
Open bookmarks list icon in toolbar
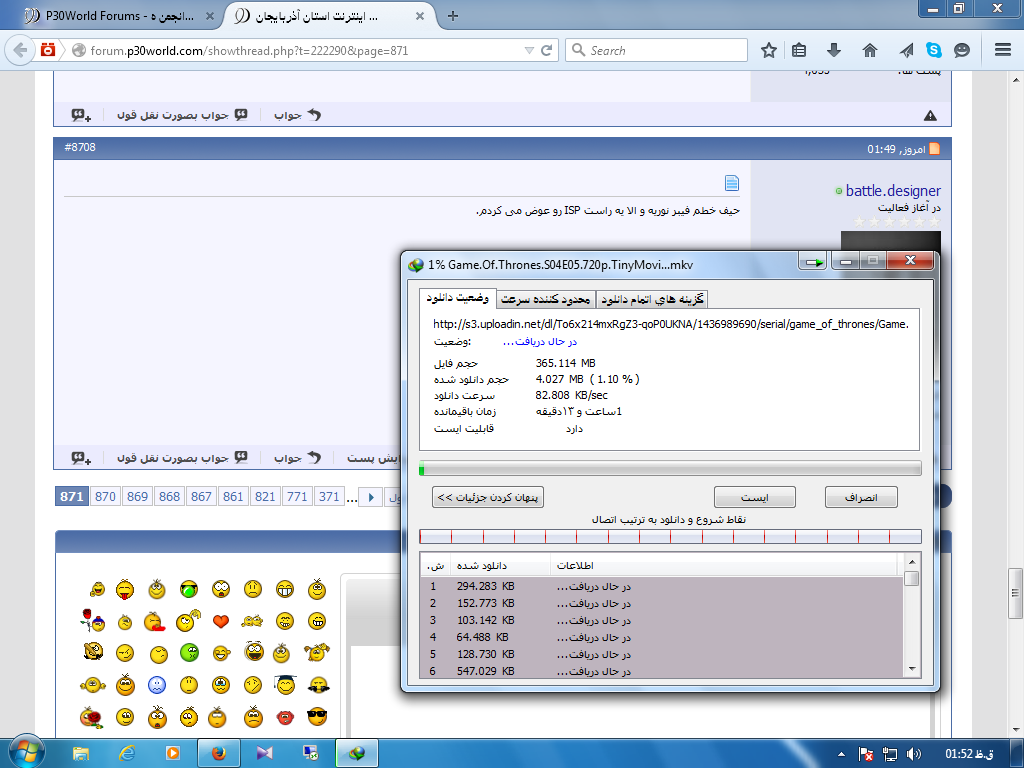799,50
